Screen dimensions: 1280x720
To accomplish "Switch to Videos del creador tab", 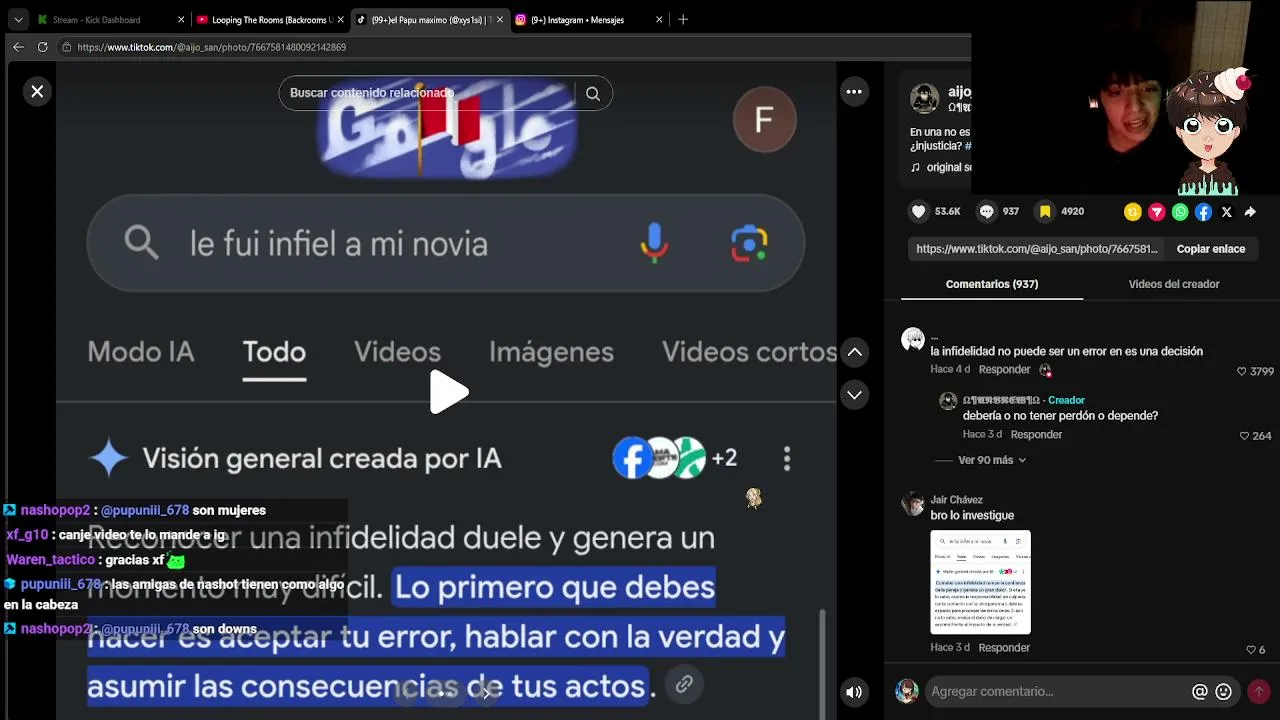I will 1174,284.
